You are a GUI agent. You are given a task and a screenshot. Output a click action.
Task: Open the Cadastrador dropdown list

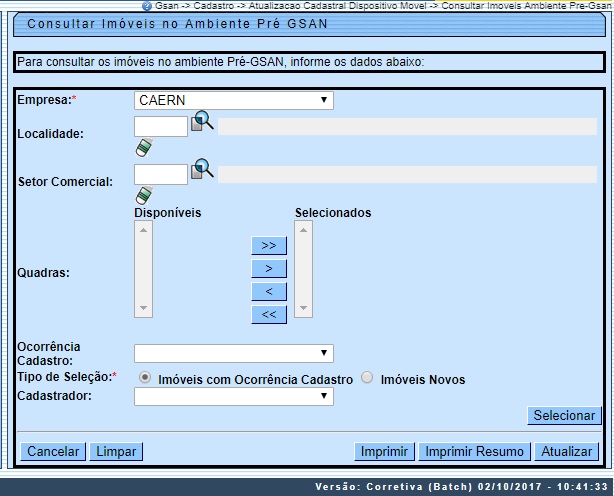tap(233, 396)
